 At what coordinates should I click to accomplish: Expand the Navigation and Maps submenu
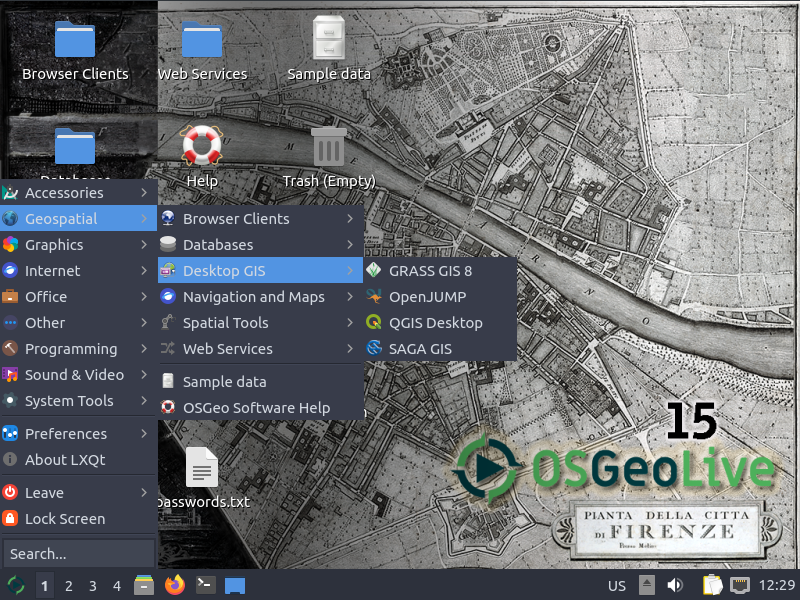click(x=254, y=296)
